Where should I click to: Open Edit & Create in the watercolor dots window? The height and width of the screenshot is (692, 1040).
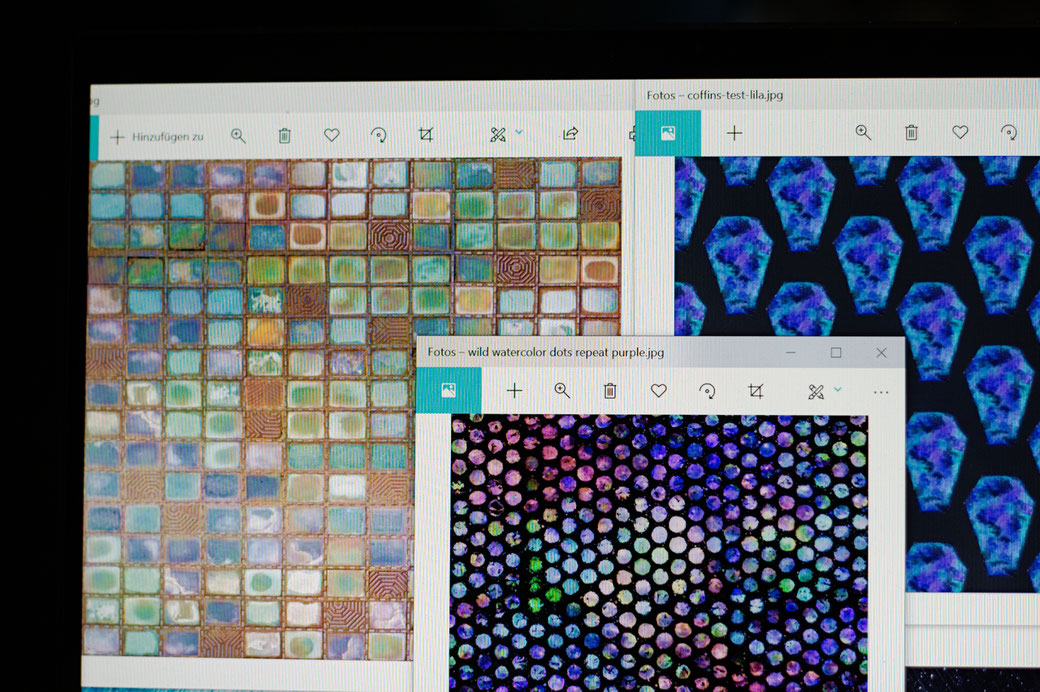pyautogui.click(x=816, y=392)
